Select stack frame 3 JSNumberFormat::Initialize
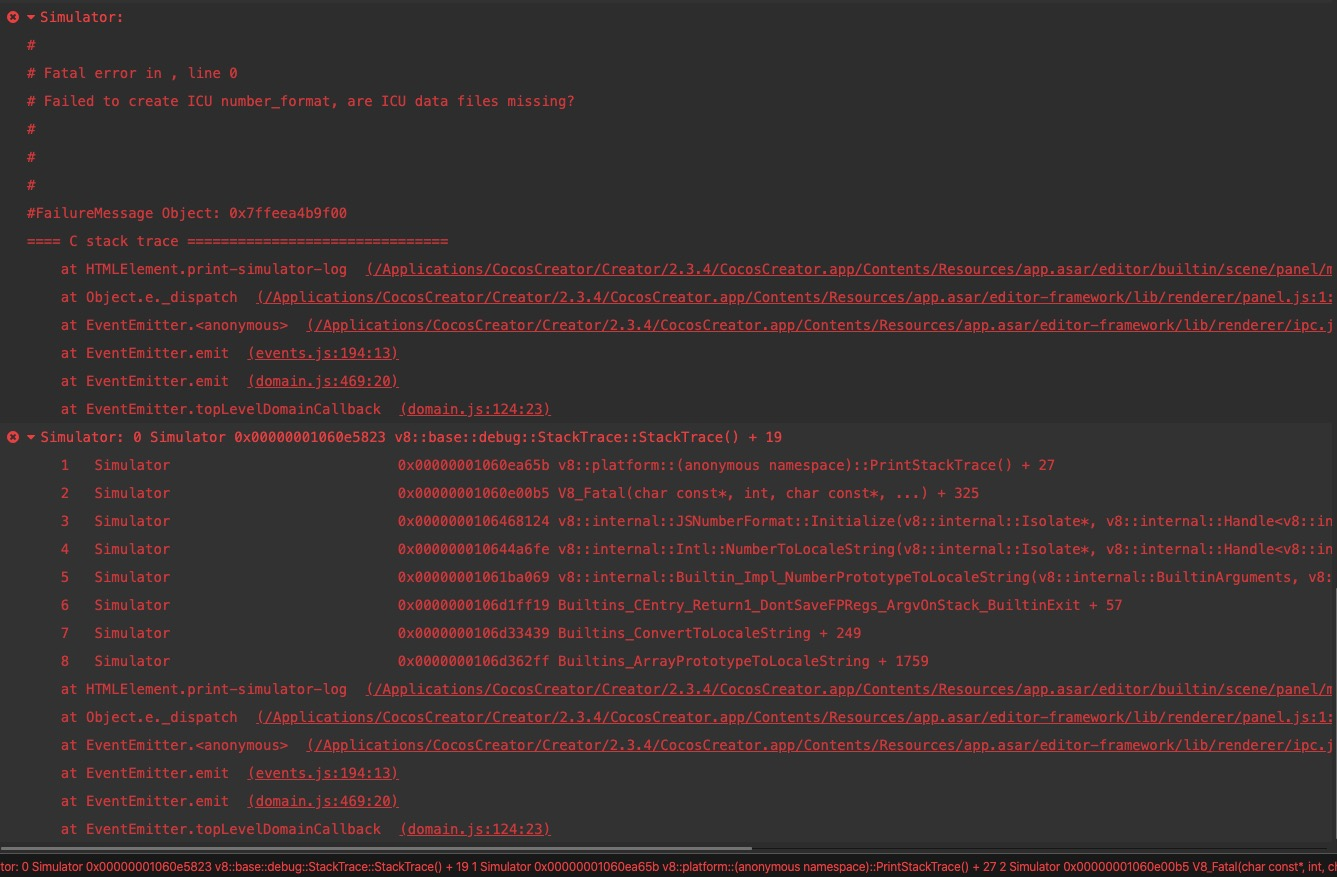1337x877 pixels. [698, 521]
